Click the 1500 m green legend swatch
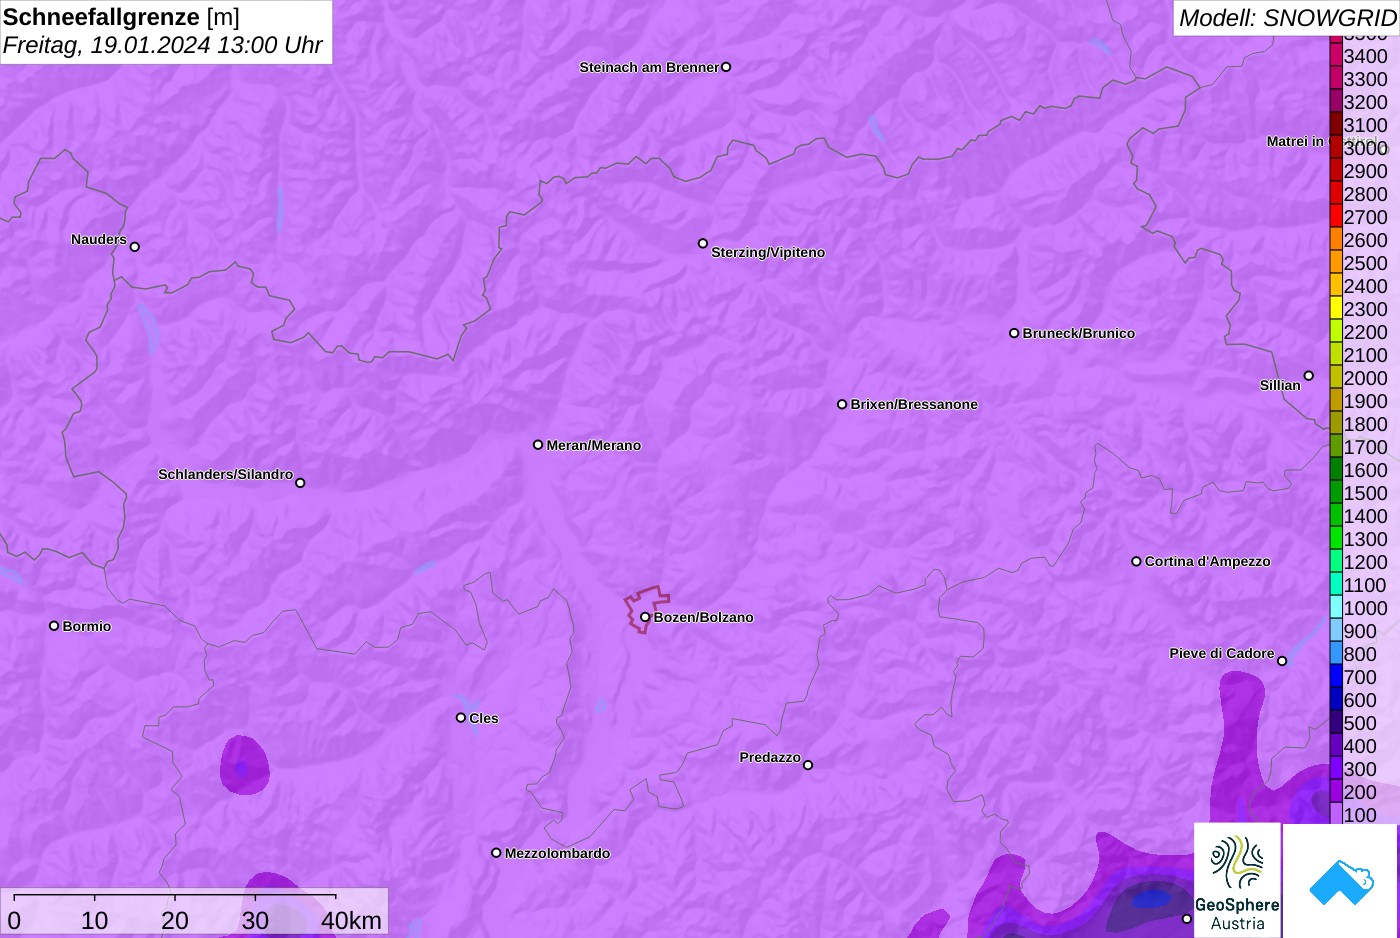This screenshot has width=1400, height=938. pos(1336,493)
